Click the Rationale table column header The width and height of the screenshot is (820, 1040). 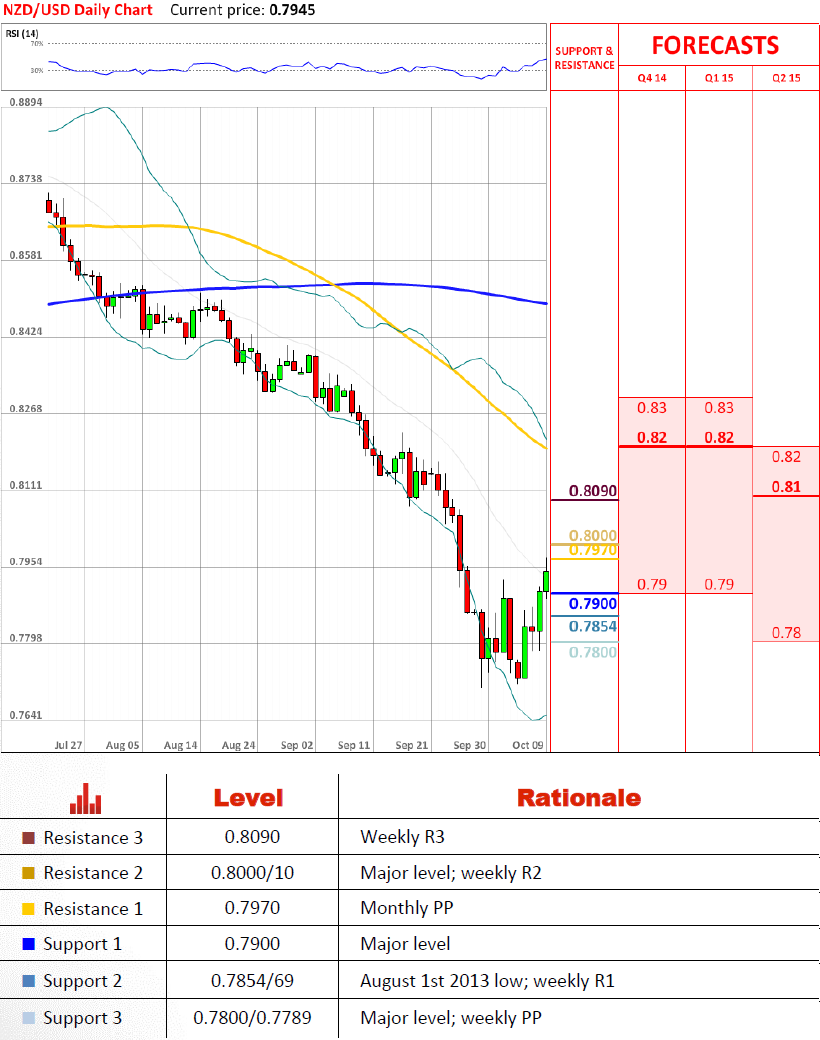coord(579,798)
